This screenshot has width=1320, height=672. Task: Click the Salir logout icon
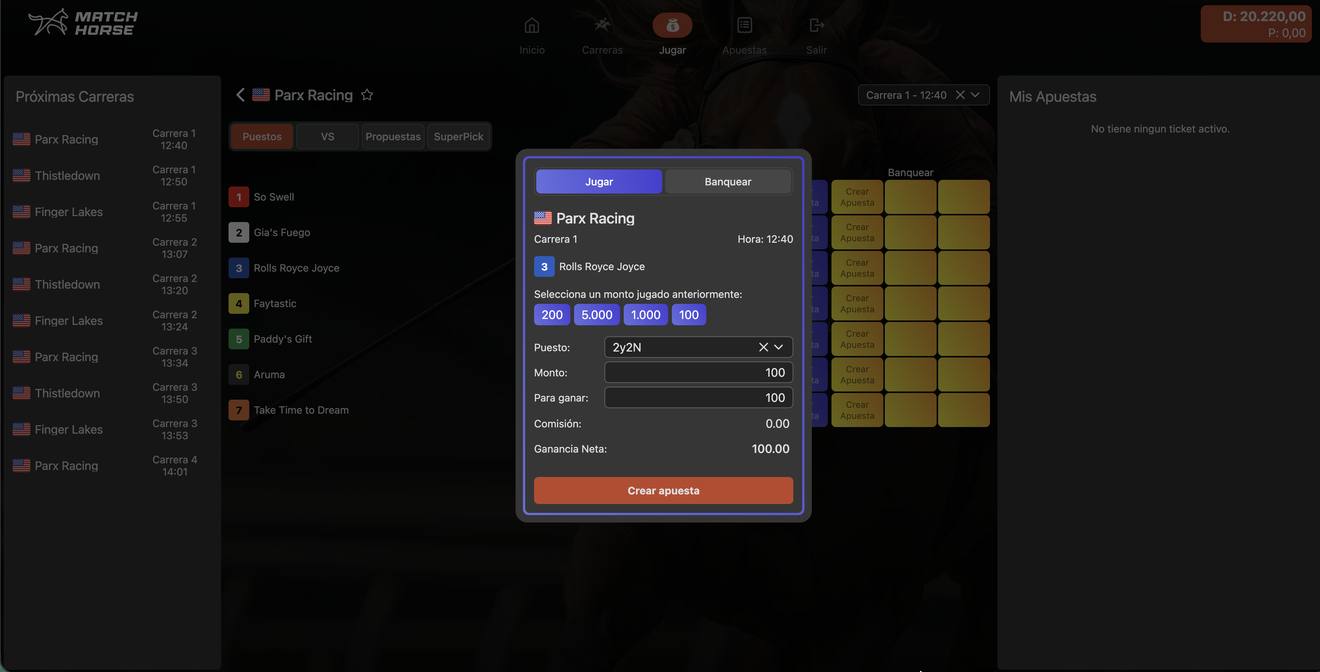(x=816, y=25)
